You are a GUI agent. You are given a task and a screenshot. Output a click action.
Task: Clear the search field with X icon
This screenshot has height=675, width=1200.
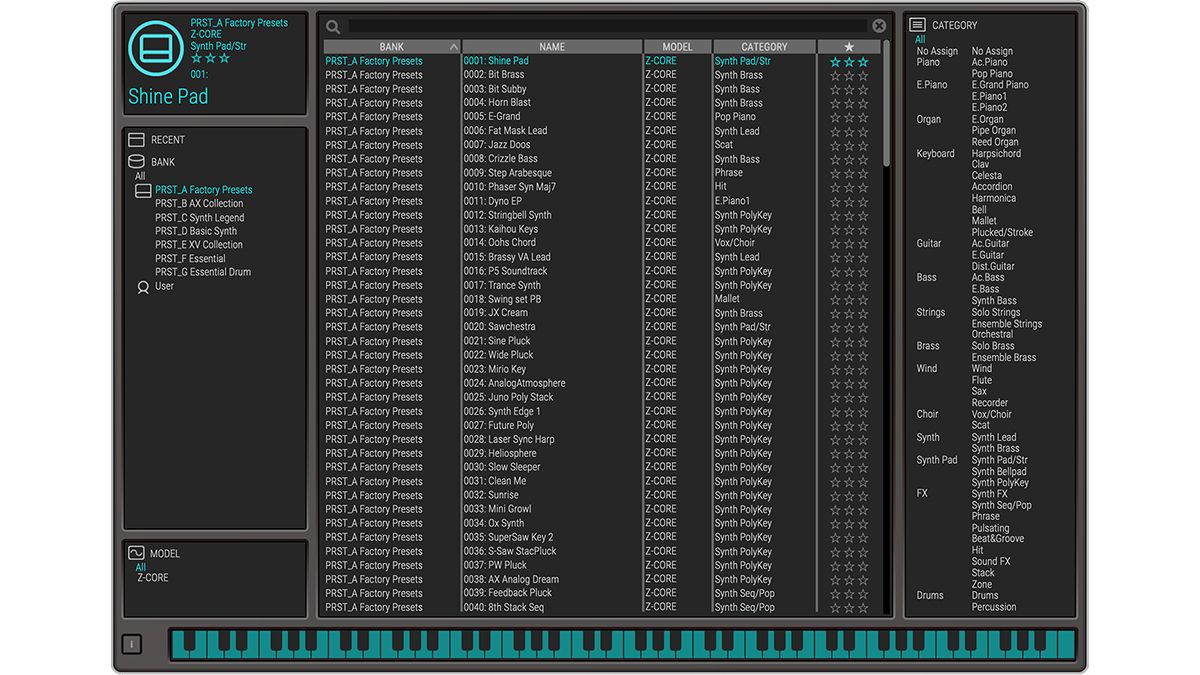879,27
